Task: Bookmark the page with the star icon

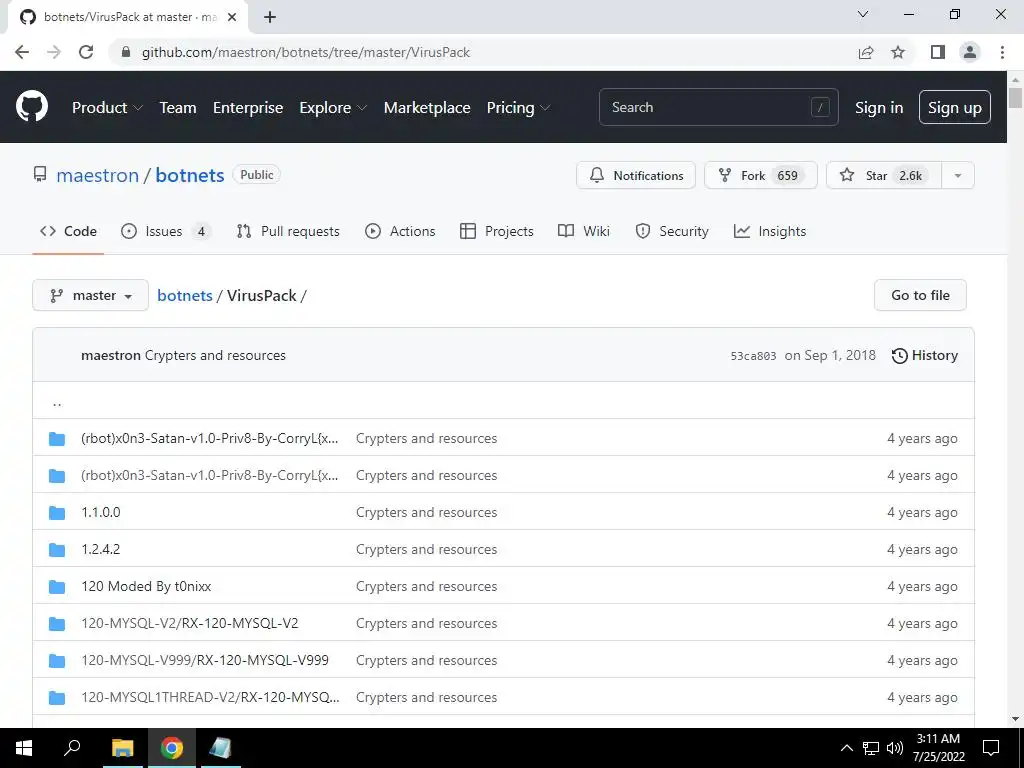Action: tap(899, 52)
